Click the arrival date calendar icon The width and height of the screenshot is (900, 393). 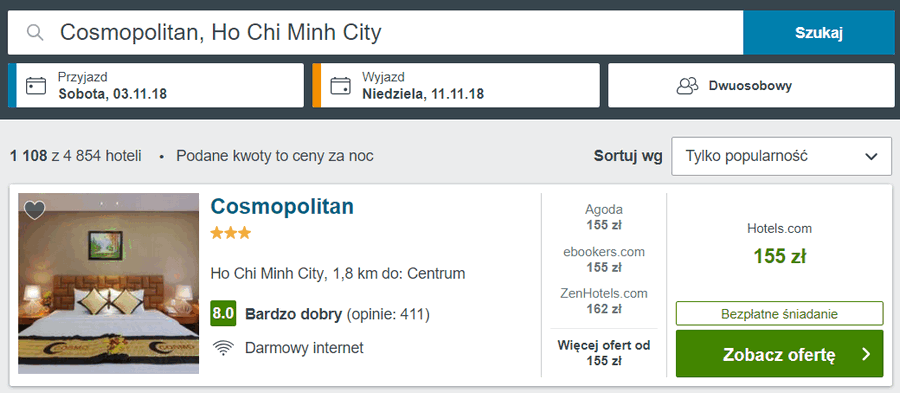tap(36, 85)
